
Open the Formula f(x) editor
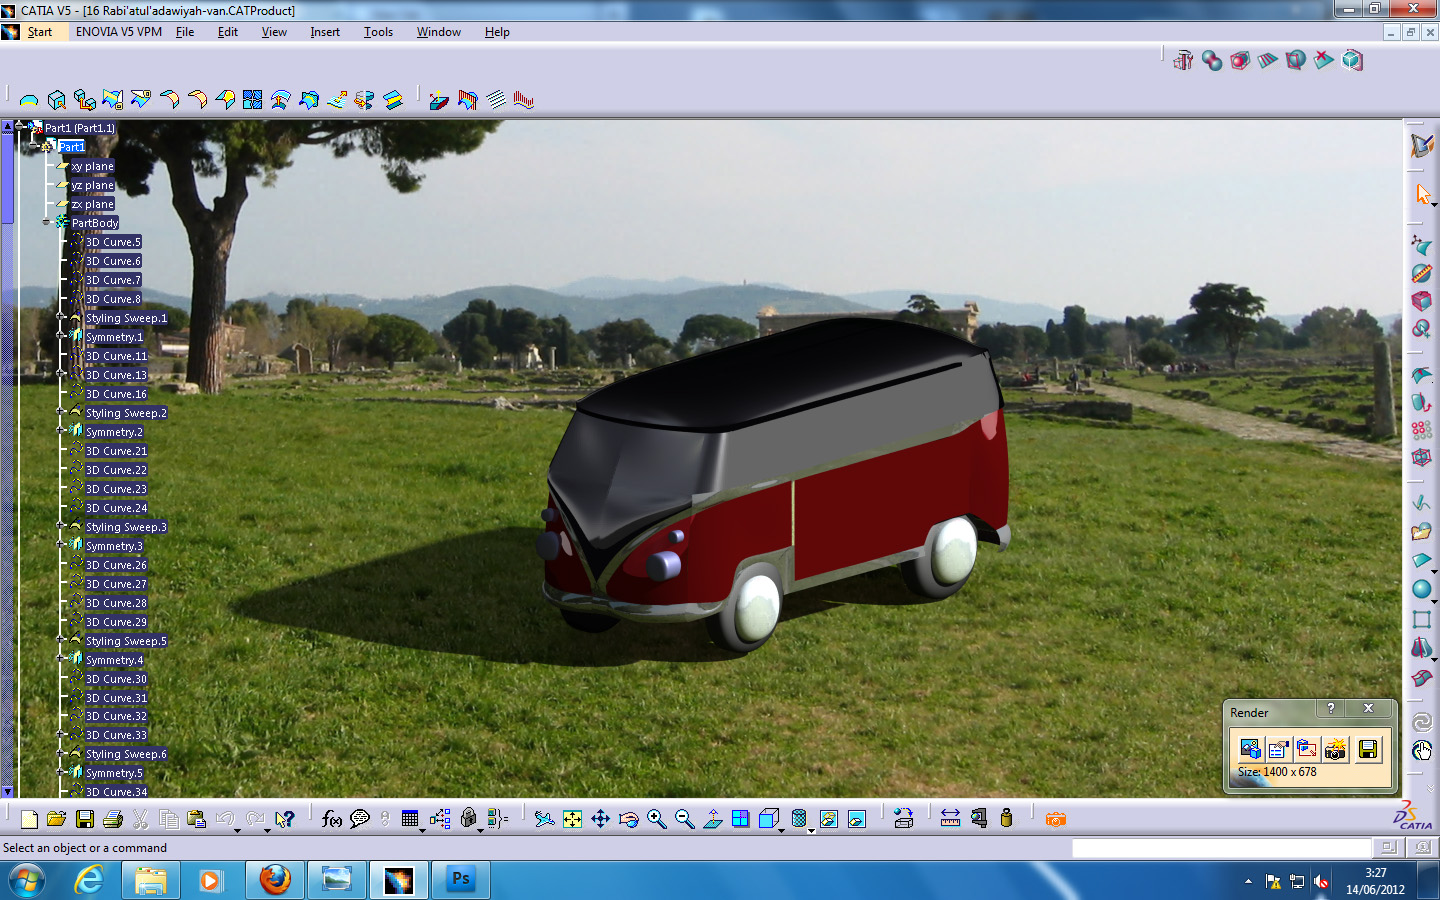tap(330, 818)
